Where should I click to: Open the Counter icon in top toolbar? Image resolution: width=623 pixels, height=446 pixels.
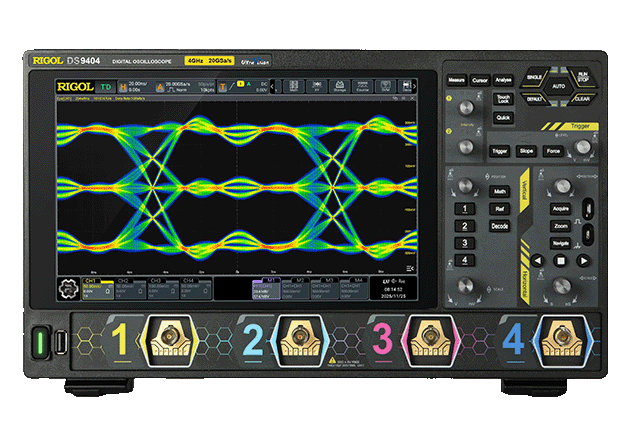362,86
